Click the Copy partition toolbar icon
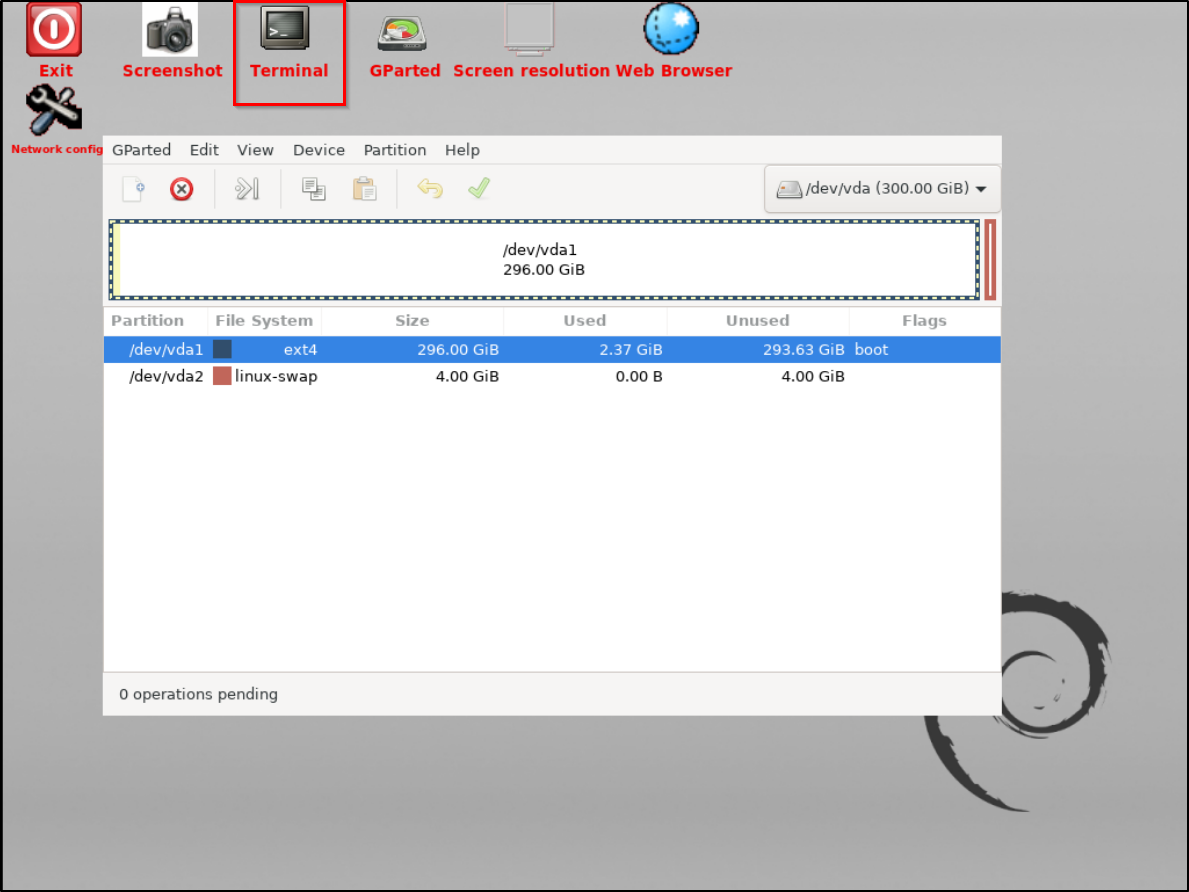Viewport: 1189px width, 892px height. coord(314,189)
